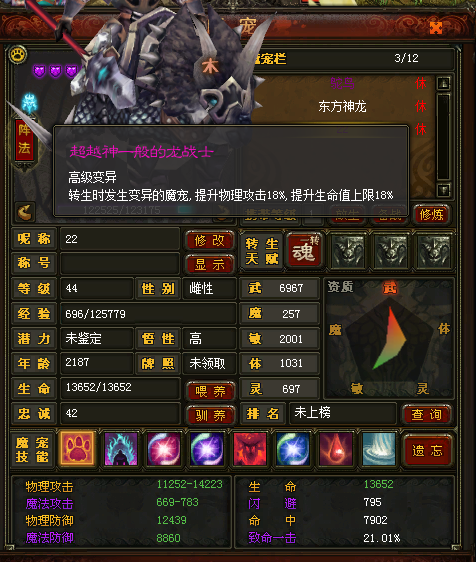Viewport: 476px width, 562px height.
Task: Click the 修改 nickname button
Action: [210, 240]
